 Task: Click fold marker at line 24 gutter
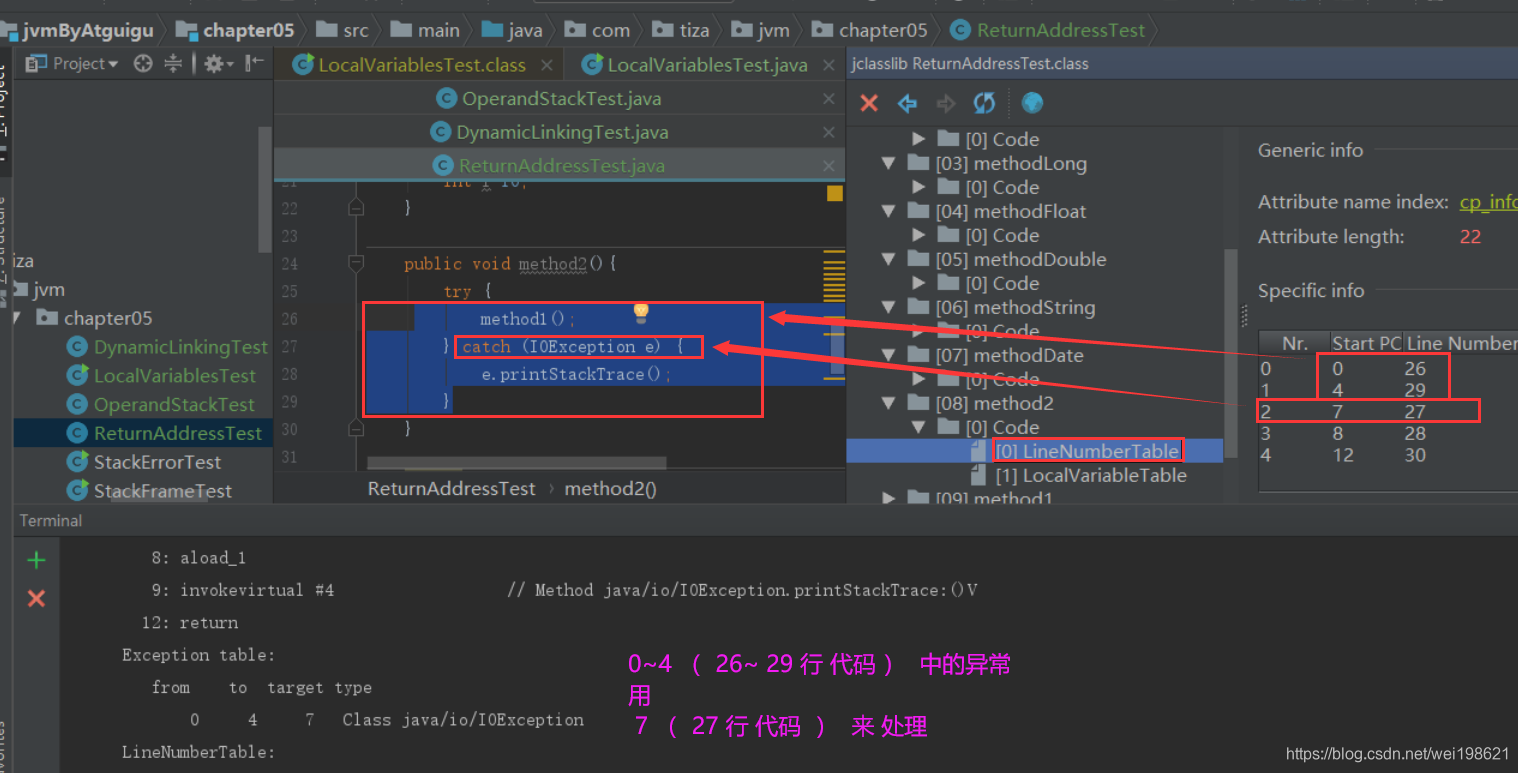point(355,263)
